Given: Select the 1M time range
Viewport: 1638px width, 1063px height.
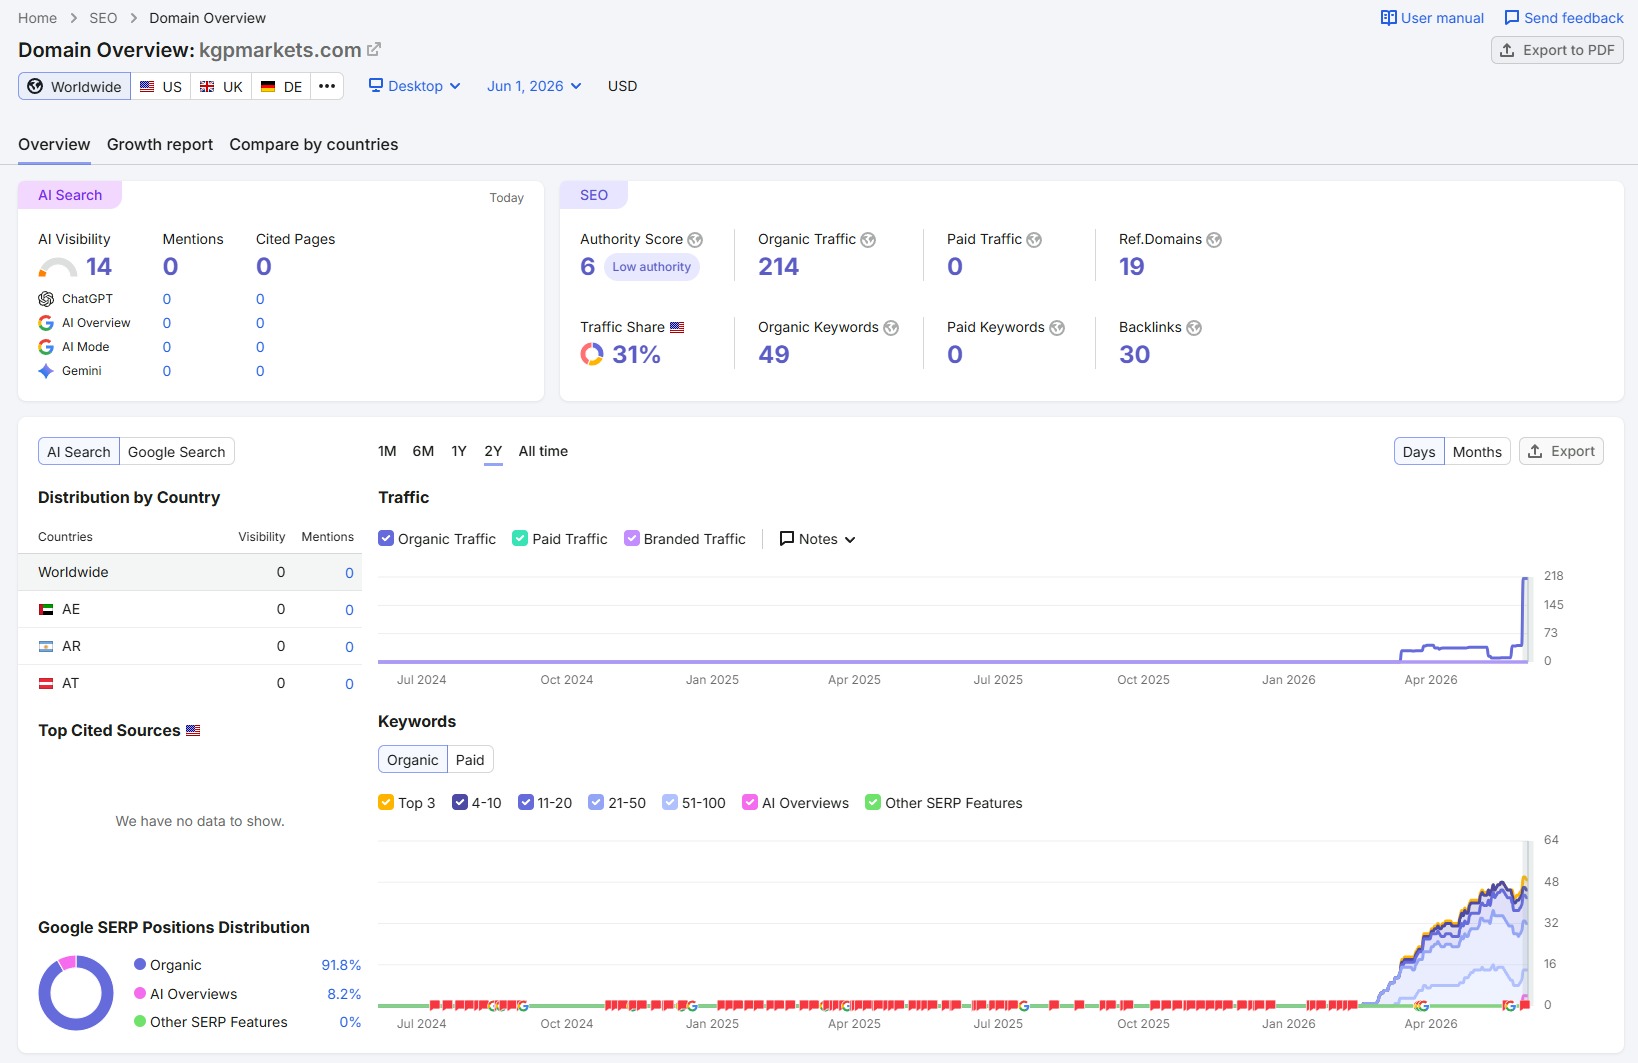Looking at the screenshot, I should (387, 451).
